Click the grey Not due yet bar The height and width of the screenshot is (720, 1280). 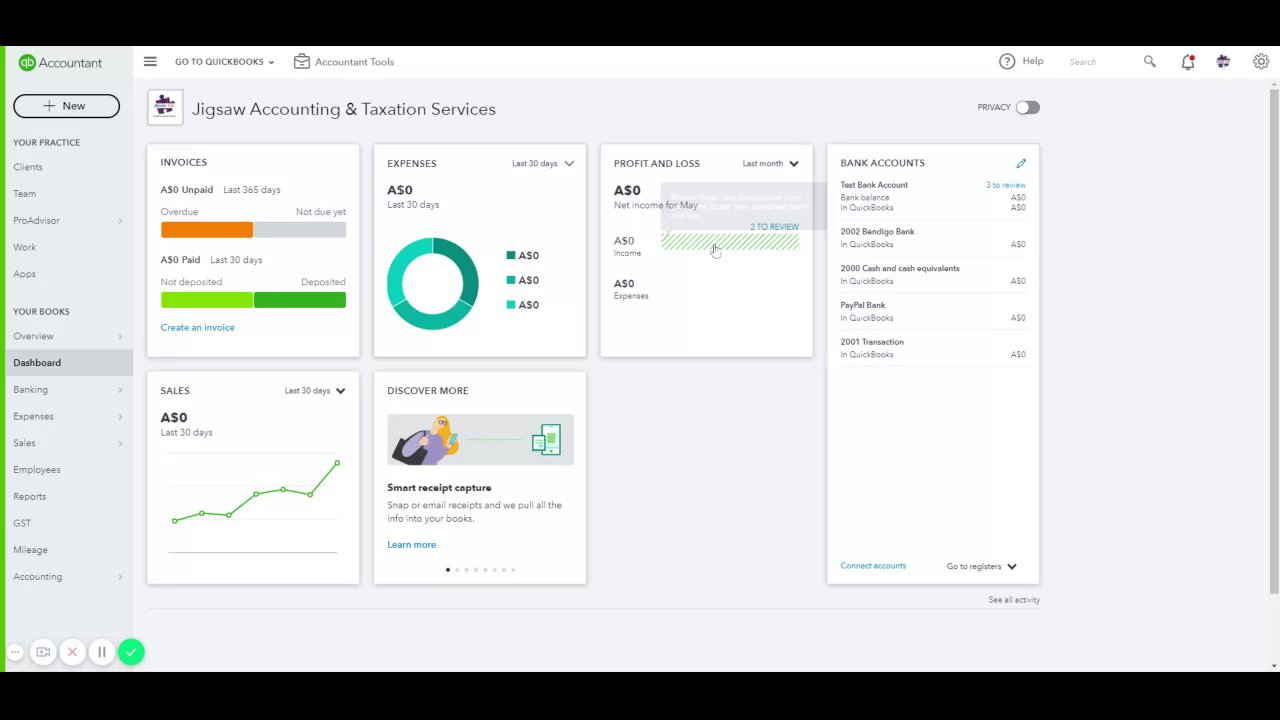click(299, 230)
